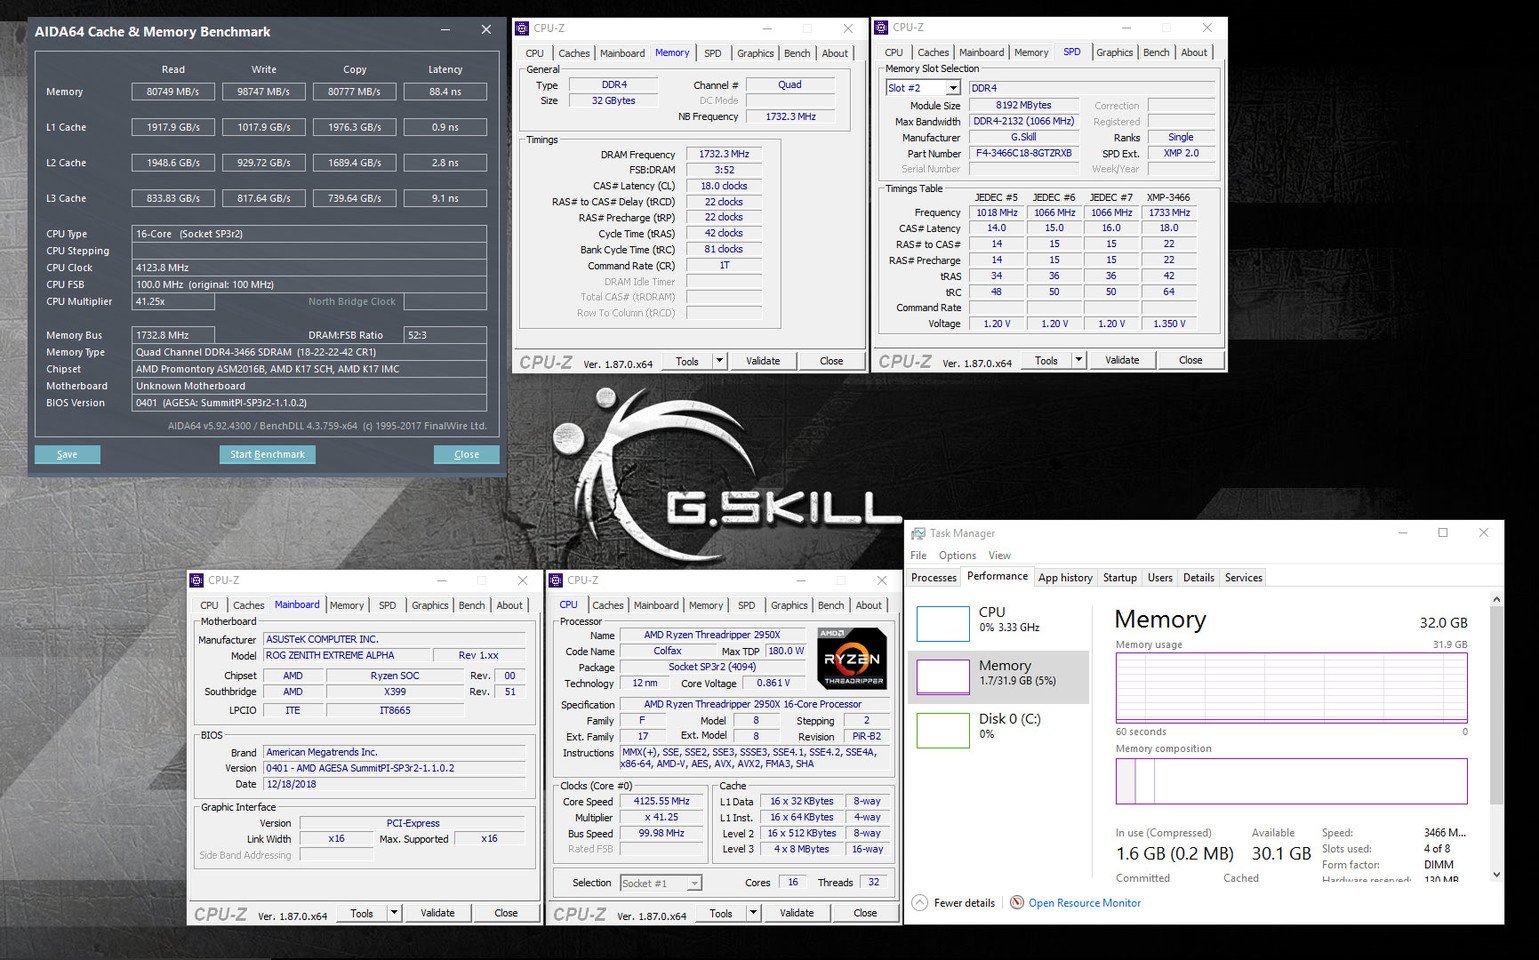Click the Save button in AIDA64

(x=67, y=454)
